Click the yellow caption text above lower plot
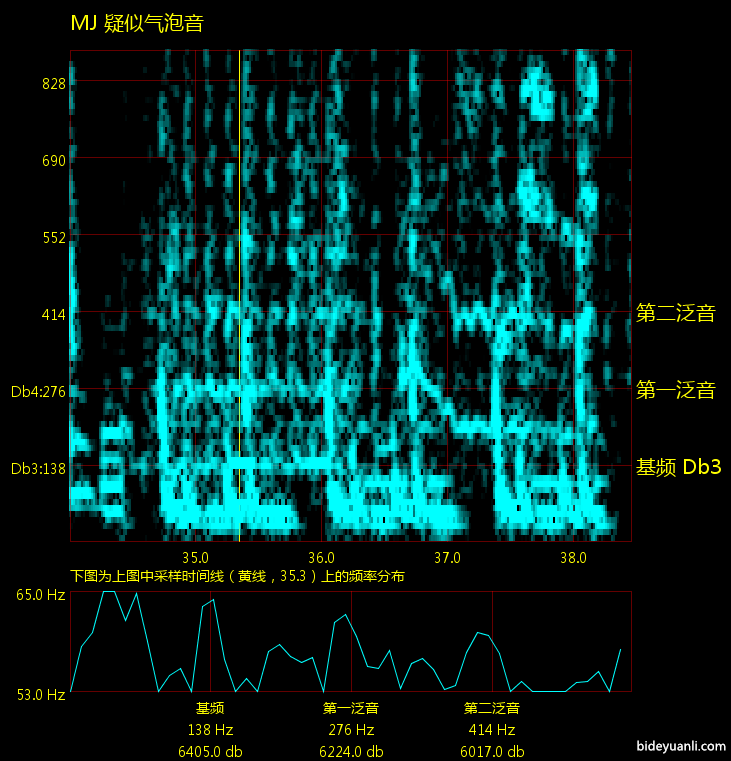The image size is (731, 761). (237, 577)
